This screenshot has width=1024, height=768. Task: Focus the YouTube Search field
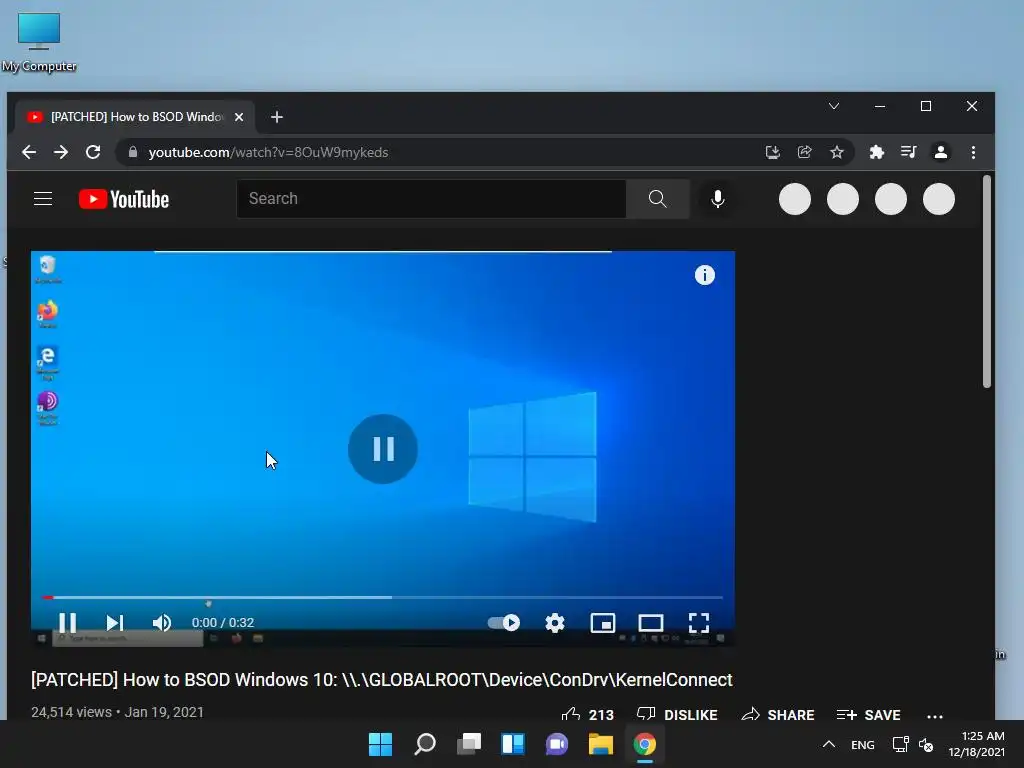(x=431, y=199)
